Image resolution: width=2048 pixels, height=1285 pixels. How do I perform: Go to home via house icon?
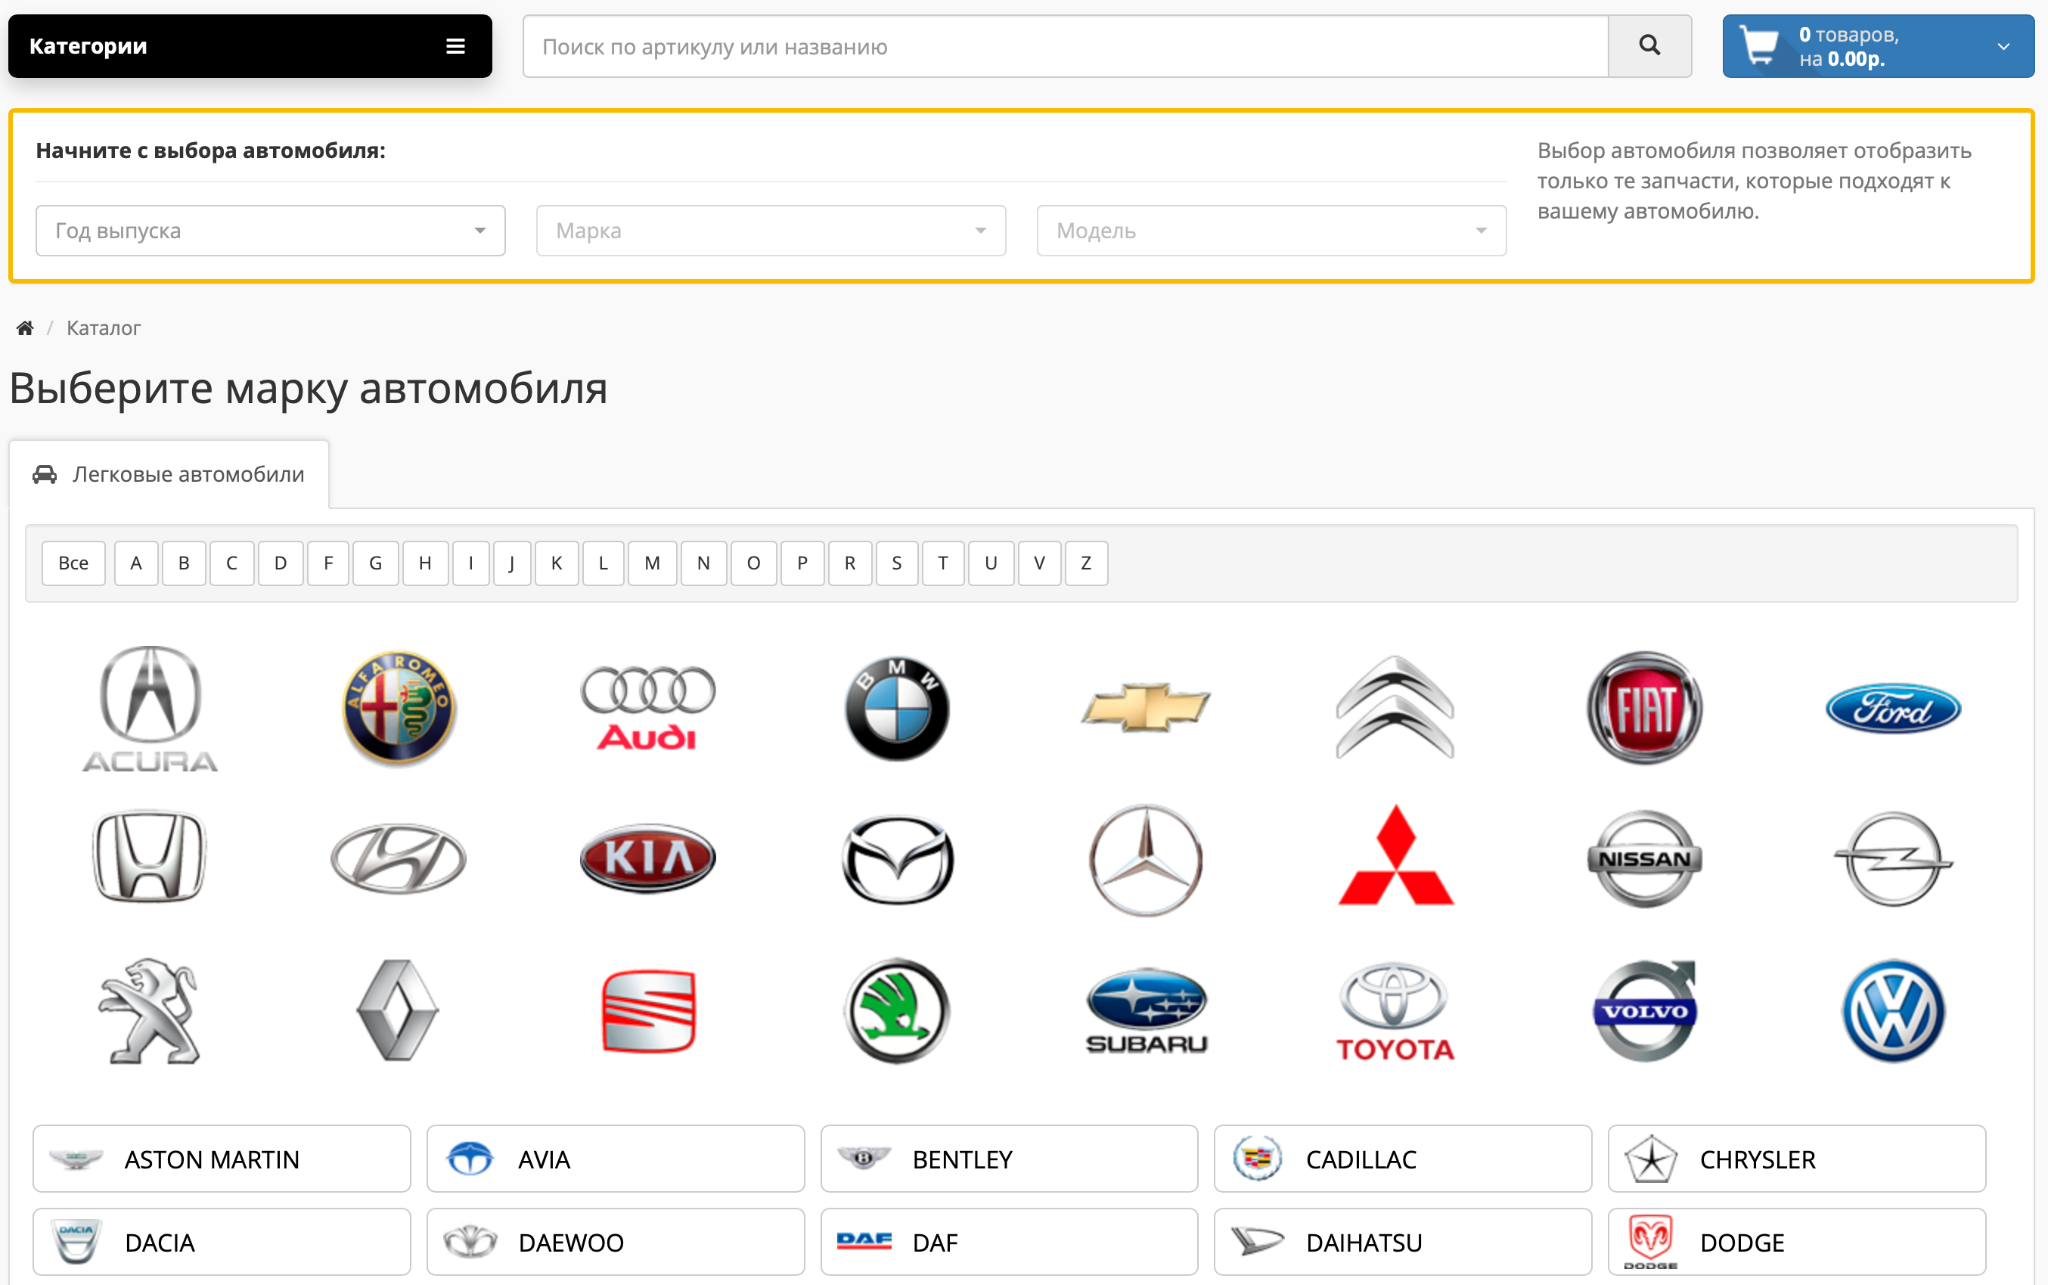25,328
